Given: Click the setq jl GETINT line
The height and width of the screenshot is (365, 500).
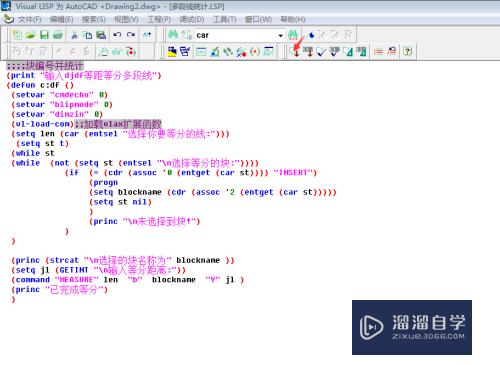Looking at the screenshot, I should click(98, 270).
